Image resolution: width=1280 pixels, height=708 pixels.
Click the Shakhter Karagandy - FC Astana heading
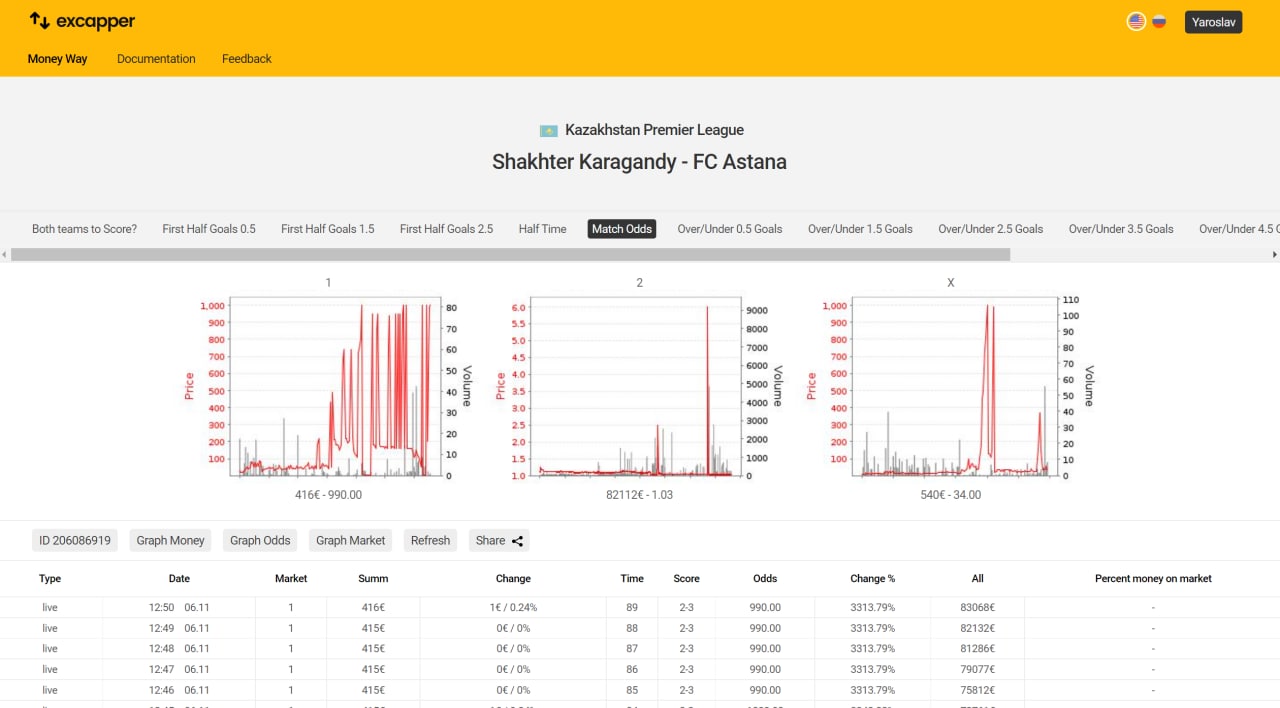(x=639, y=162)
